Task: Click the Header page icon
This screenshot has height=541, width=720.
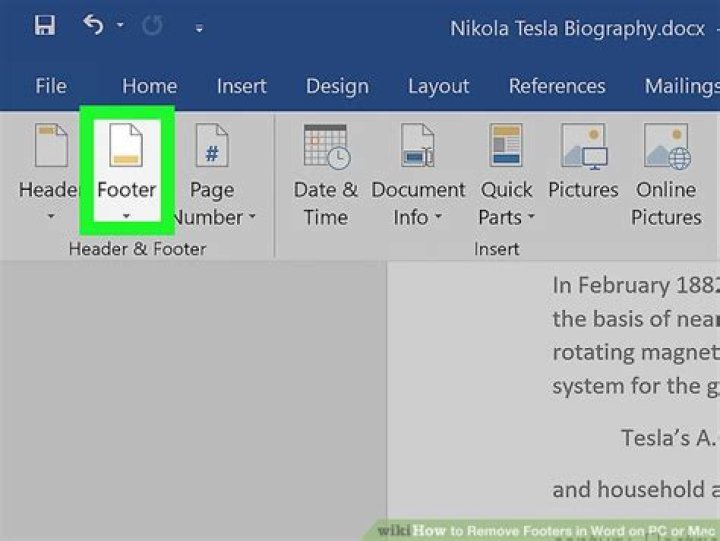Action: 51,145
